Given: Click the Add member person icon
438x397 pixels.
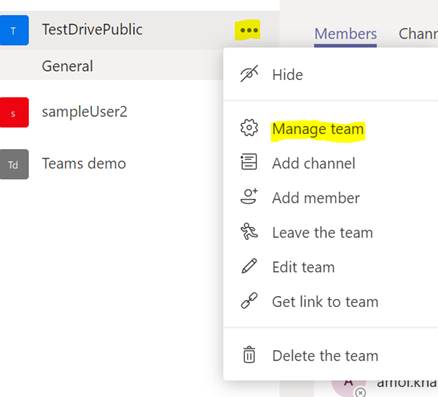Looking at the screenshot, I should pos(249,196).
